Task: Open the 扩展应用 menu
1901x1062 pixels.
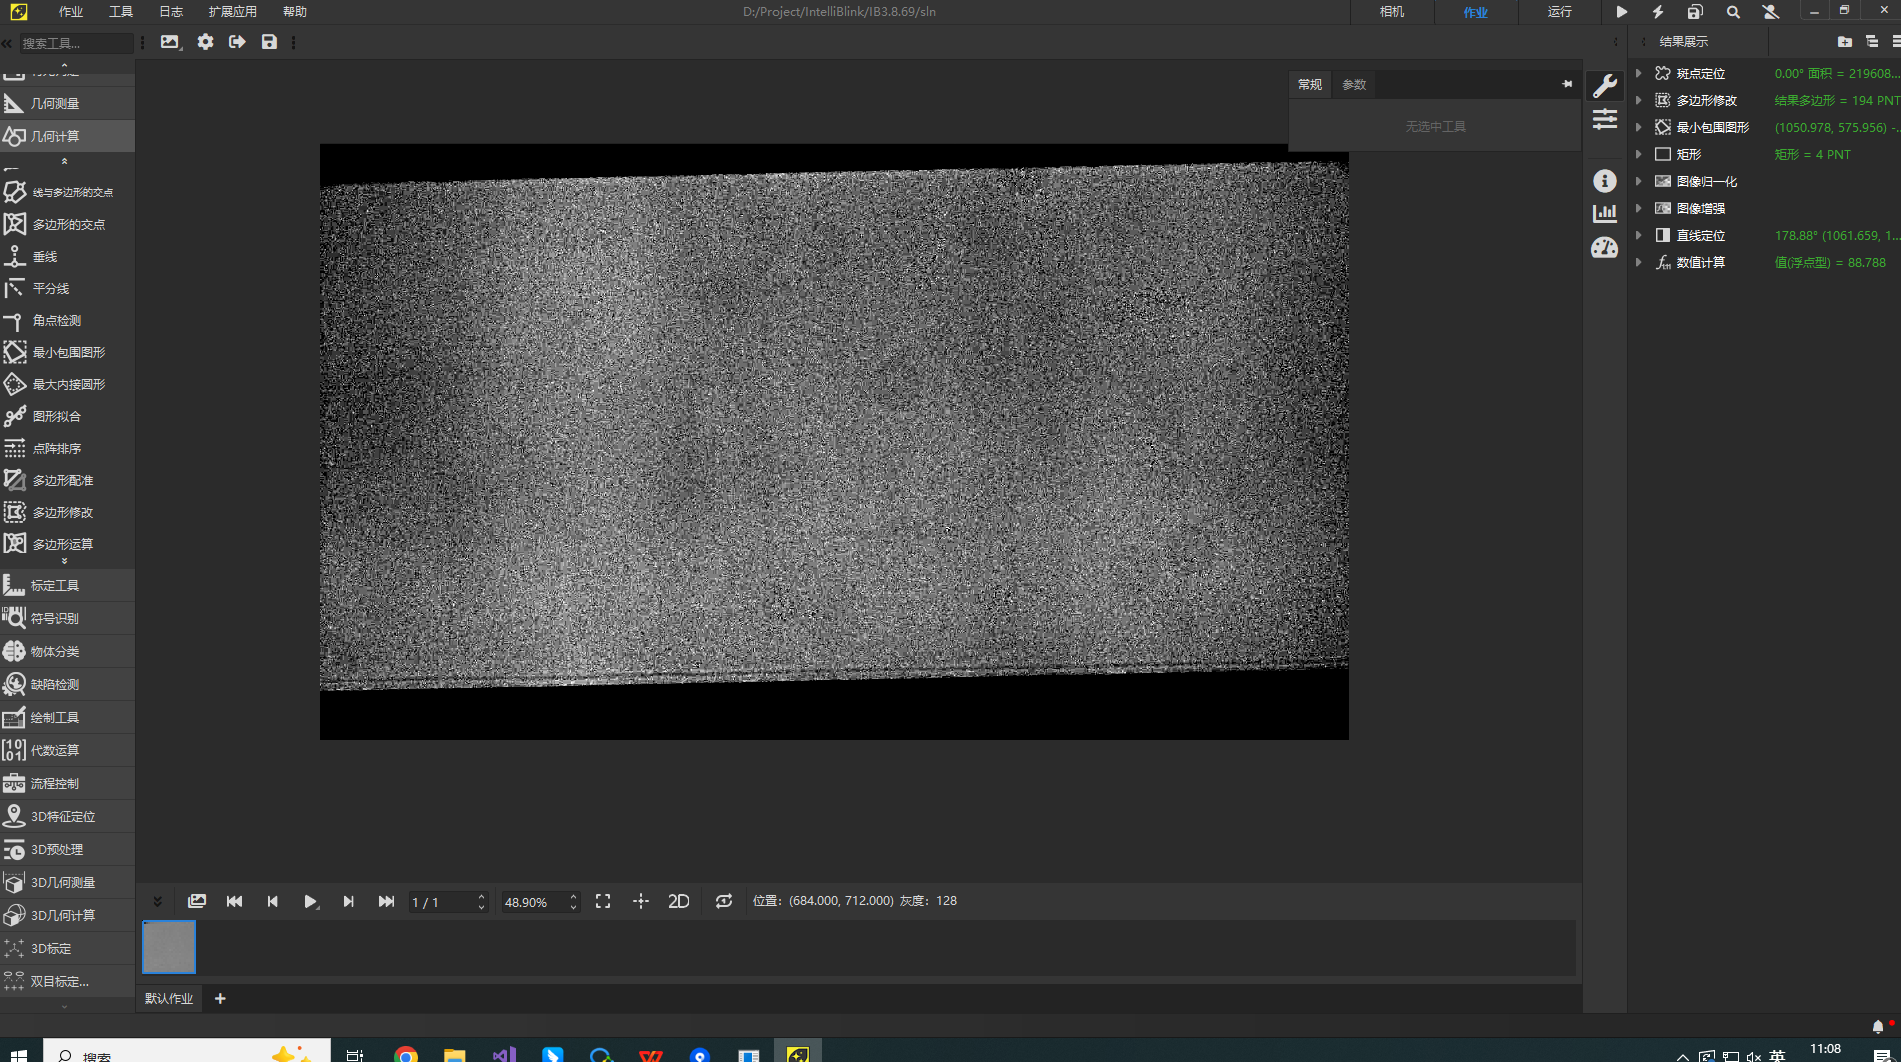Action: [x=232, y=12]
